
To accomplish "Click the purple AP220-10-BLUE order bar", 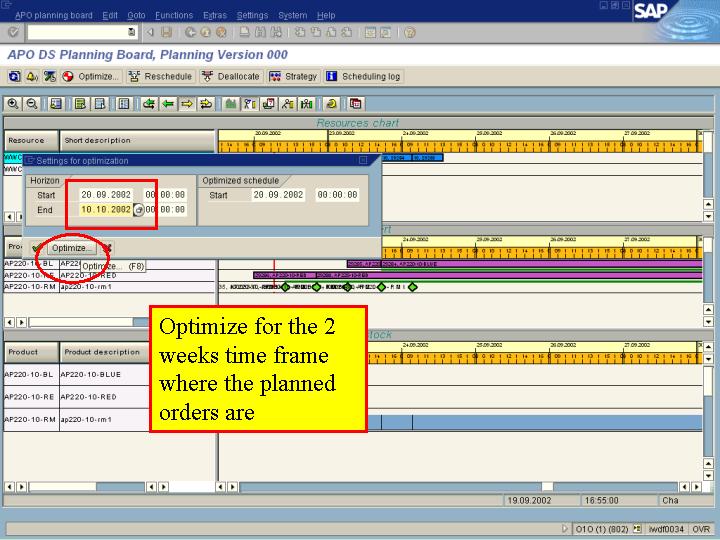I will [542, 264].
